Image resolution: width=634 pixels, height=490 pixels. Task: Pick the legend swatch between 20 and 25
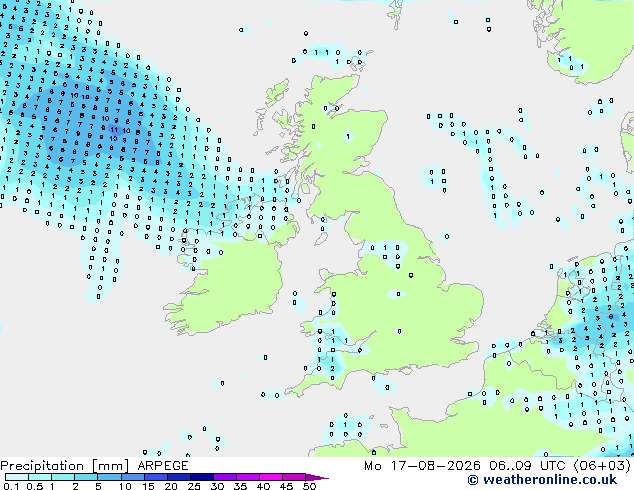178,477
